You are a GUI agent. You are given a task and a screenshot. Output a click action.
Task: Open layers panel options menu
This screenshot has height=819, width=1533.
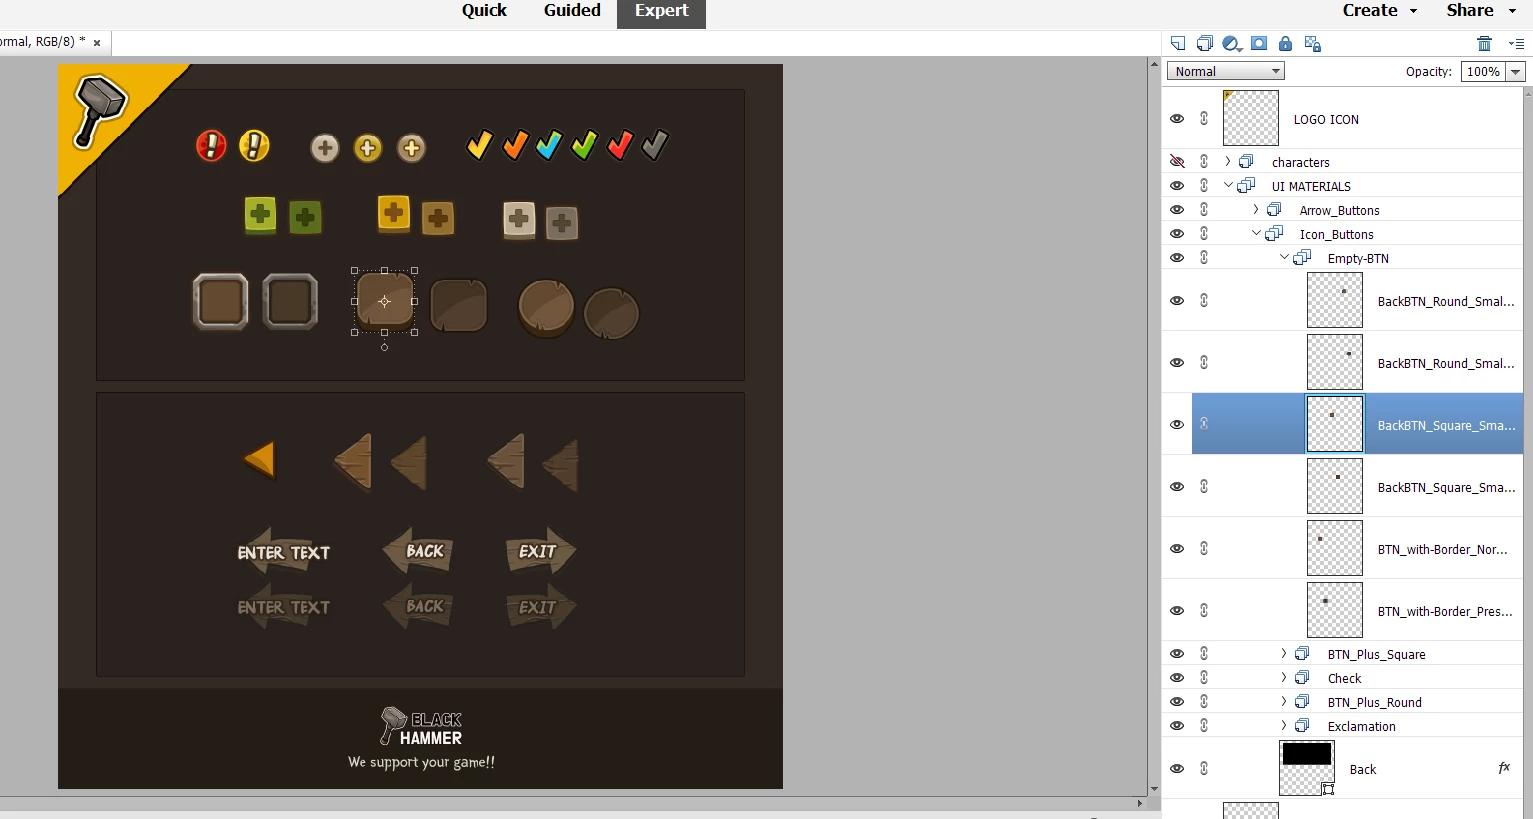[1516, 43]
